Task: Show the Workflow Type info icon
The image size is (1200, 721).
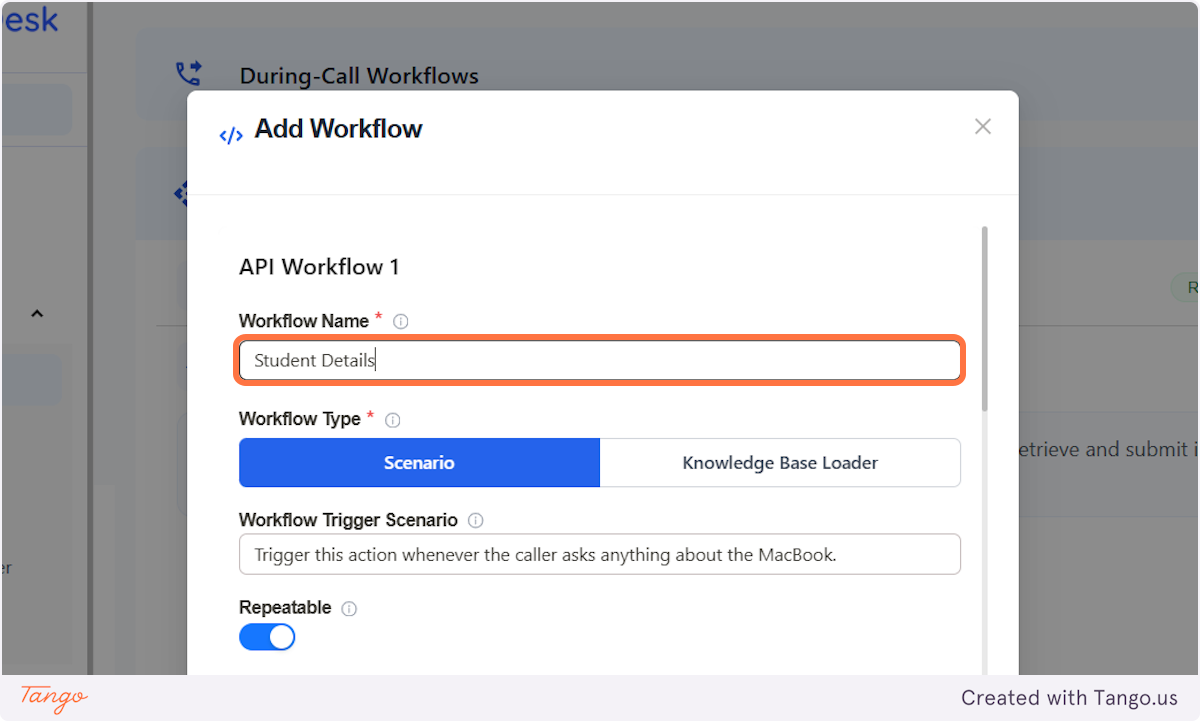Action: tap(393, 420)
